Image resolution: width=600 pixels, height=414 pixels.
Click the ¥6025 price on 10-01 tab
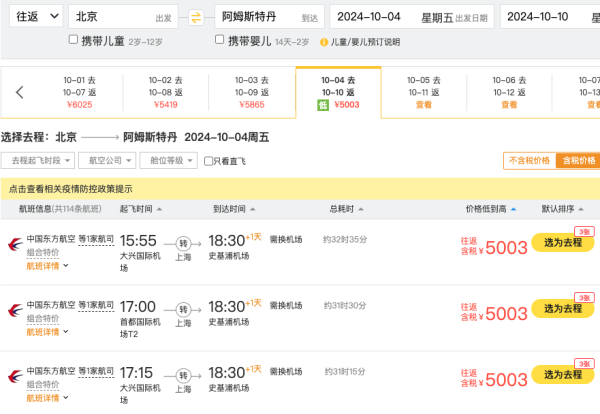80,105
